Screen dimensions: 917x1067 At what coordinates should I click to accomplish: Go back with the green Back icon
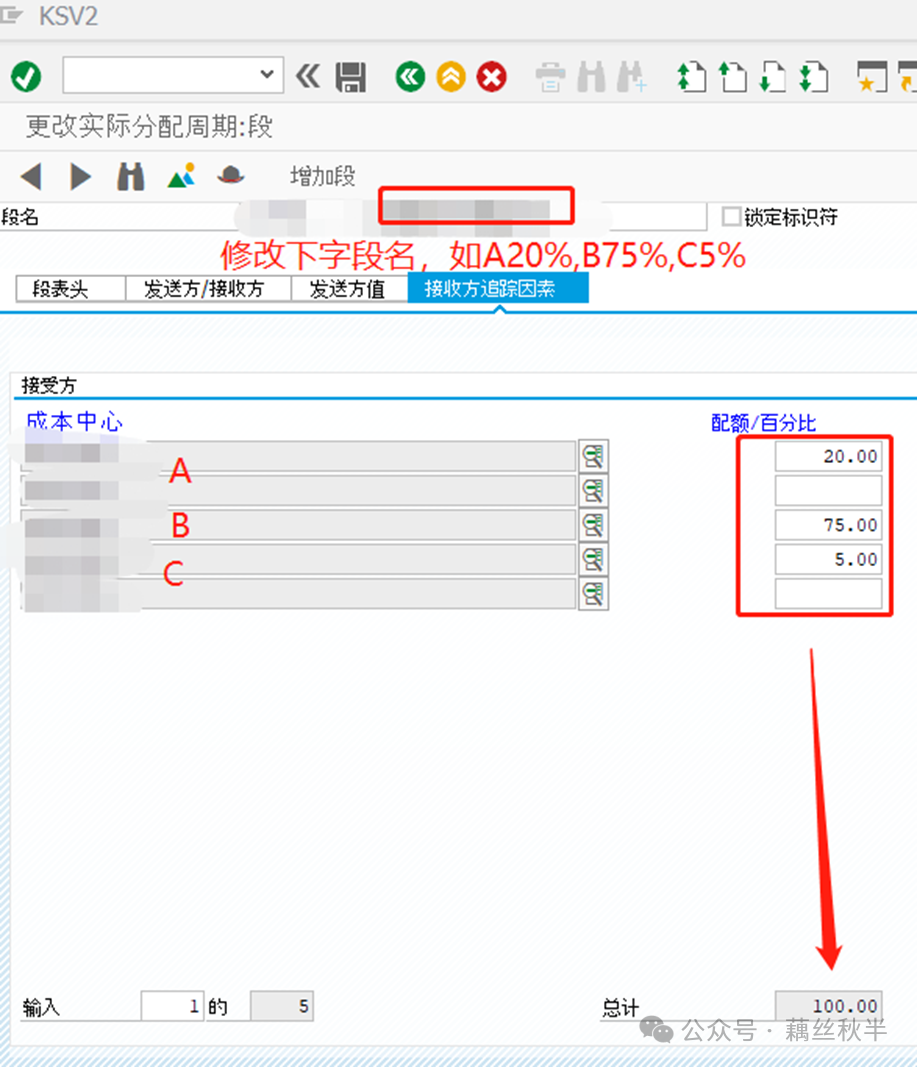click(410, 77)
